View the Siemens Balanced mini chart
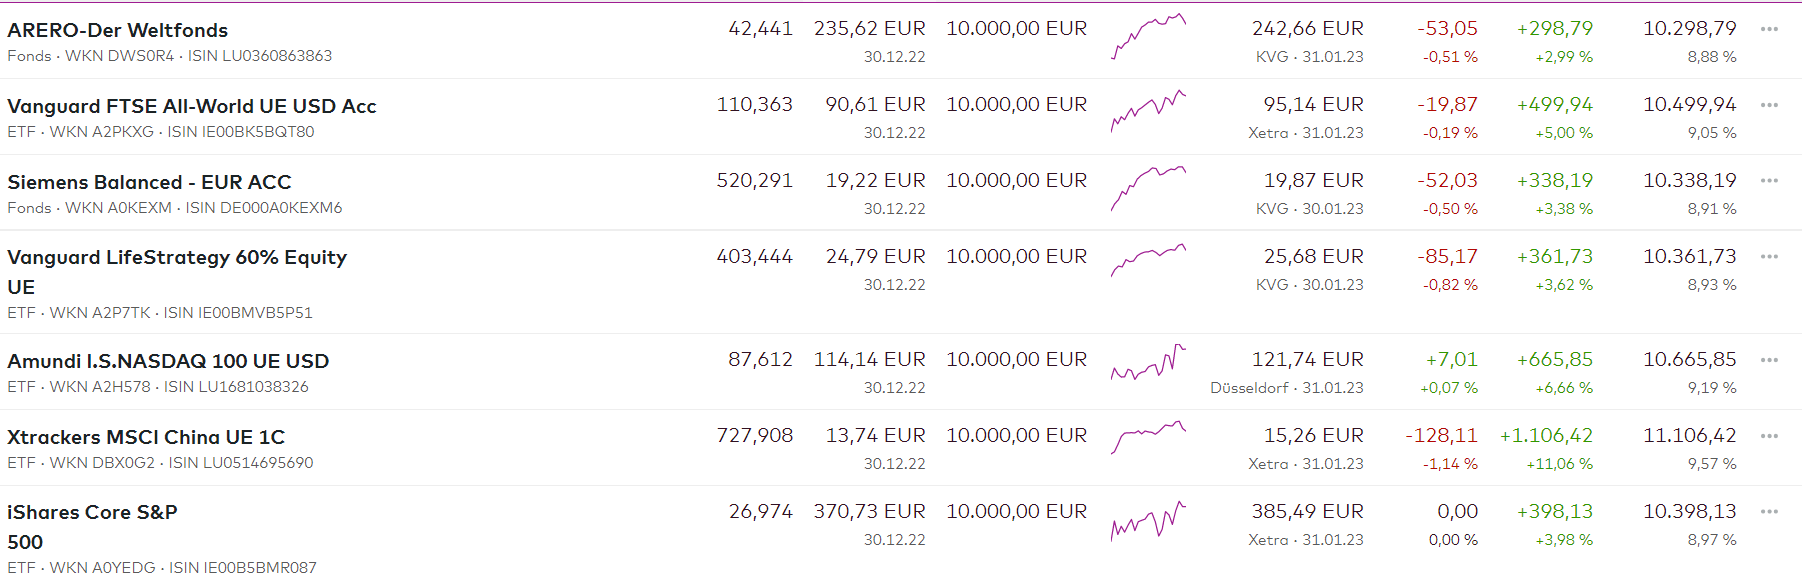Viewport: 1815px width, 587px height. click(x=1148, y=188)
